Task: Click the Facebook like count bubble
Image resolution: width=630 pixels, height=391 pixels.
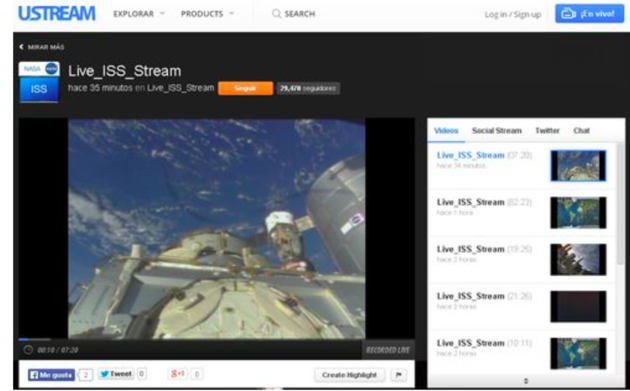Action: click(x=86, y=375)
